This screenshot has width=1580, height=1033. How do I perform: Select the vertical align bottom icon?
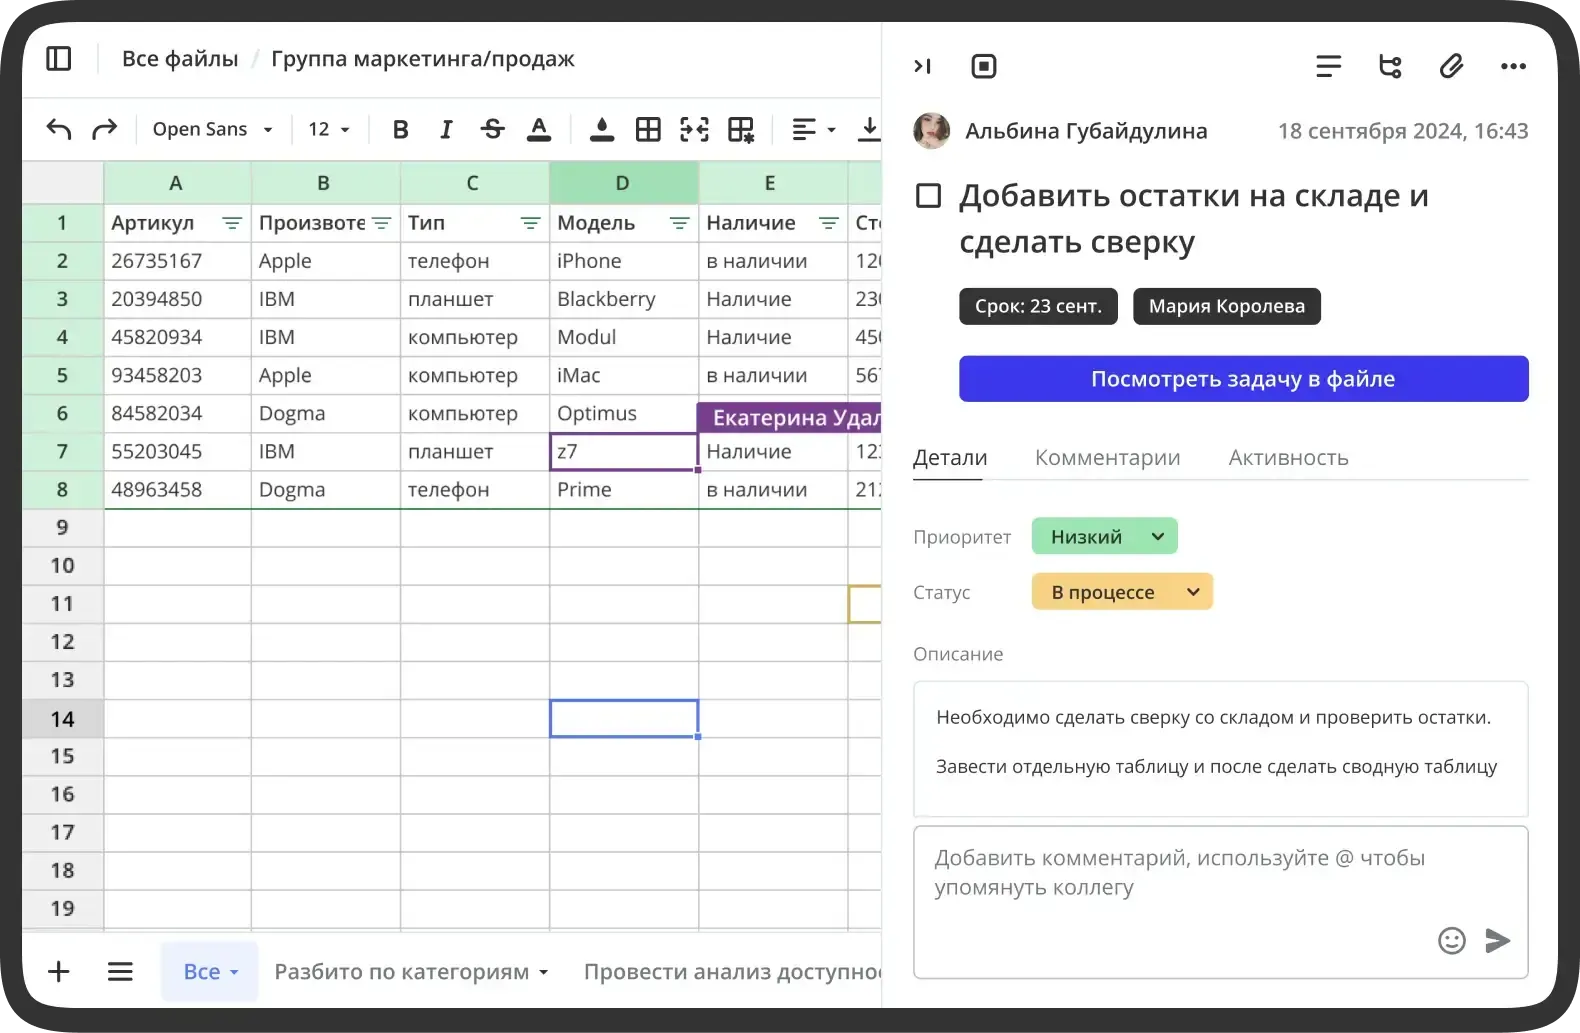[x=869, y=129]
